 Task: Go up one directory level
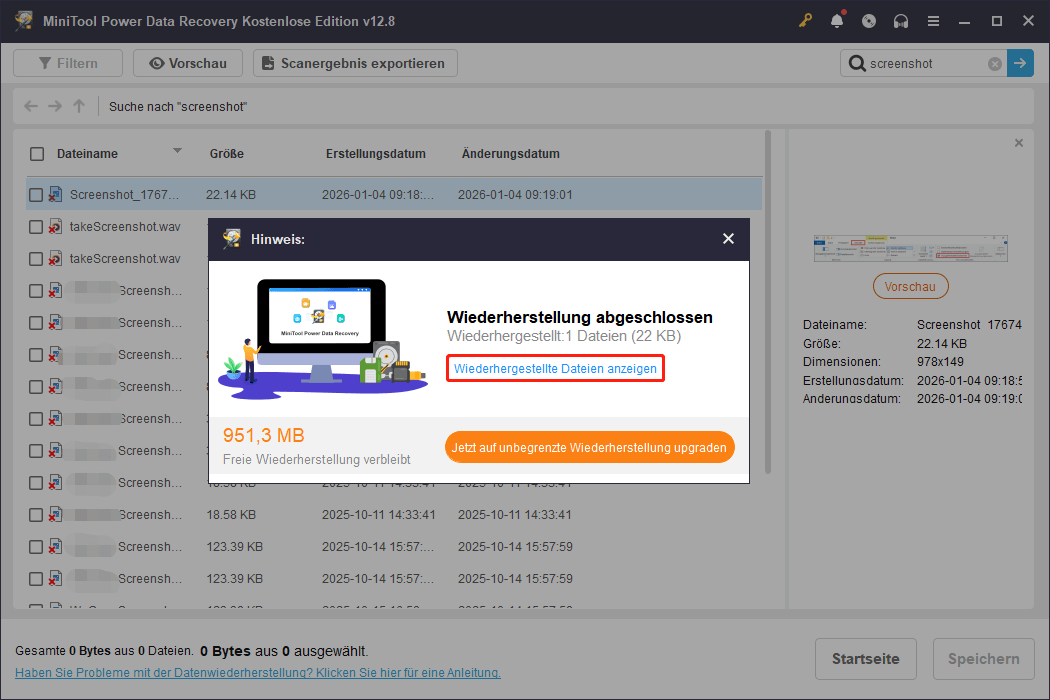[x=79, y=105]
